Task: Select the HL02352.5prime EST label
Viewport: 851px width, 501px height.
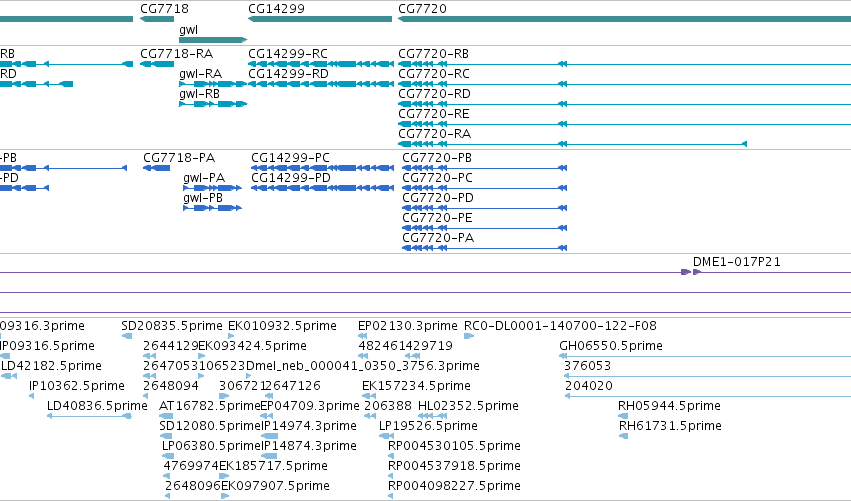Action: pos(468,407)
